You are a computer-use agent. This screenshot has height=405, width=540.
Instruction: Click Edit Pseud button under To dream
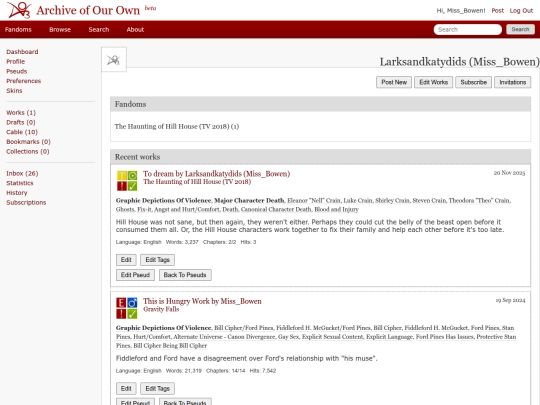(x=135, y=275)
